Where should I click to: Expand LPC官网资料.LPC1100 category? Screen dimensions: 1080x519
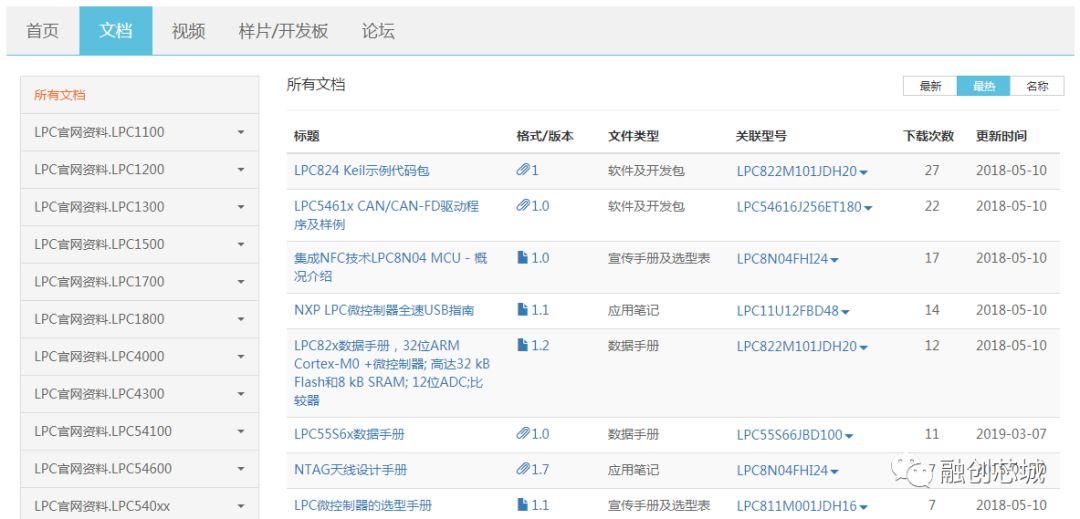tap(140, 132)
